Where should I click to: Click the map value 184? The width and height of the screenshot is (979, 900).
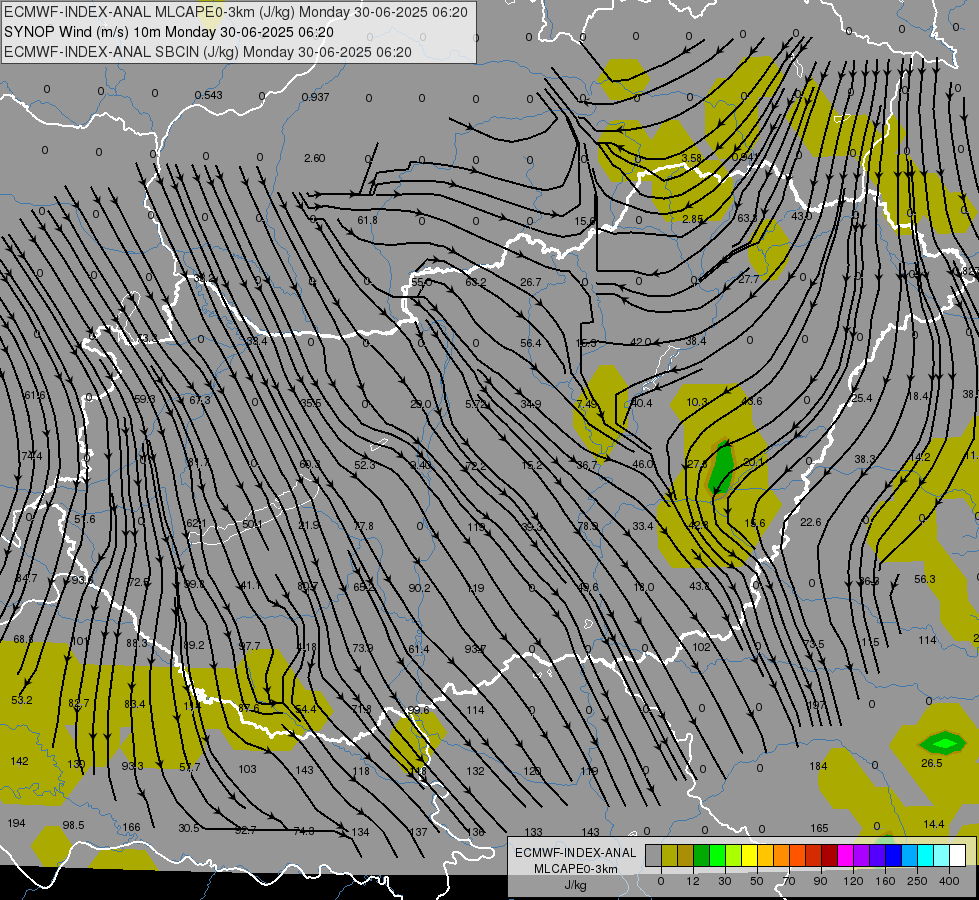click(819, 766)
